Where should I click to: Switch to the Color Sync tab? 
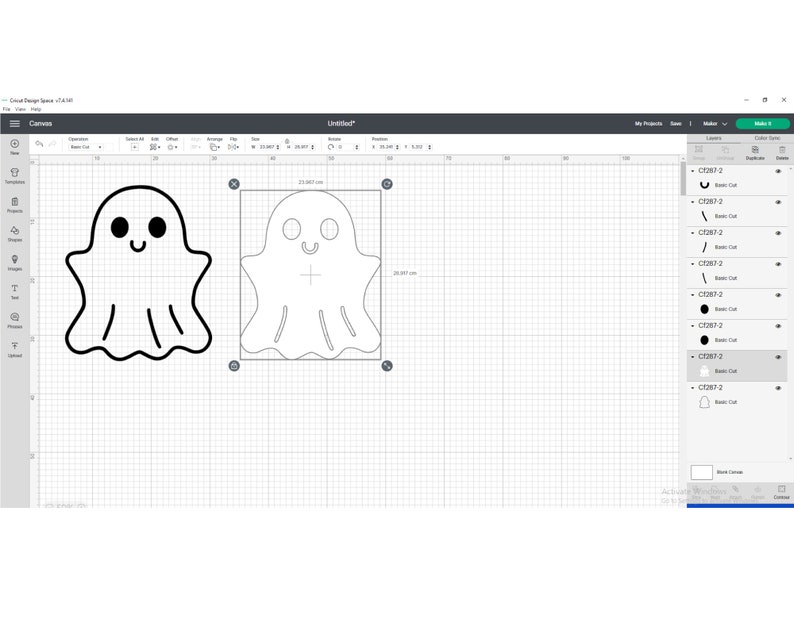pyautogui.click(x=767, y=138)
